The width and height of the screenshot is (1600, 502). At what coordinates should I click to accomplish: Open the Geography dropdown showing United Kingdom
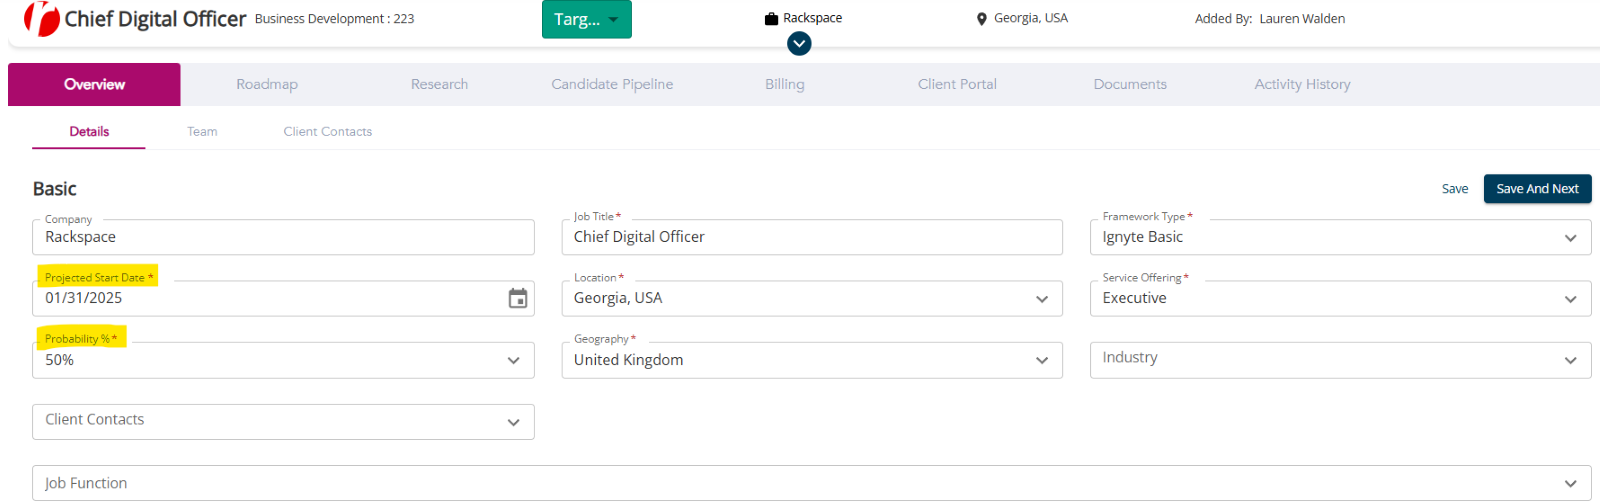coord(812,360)
